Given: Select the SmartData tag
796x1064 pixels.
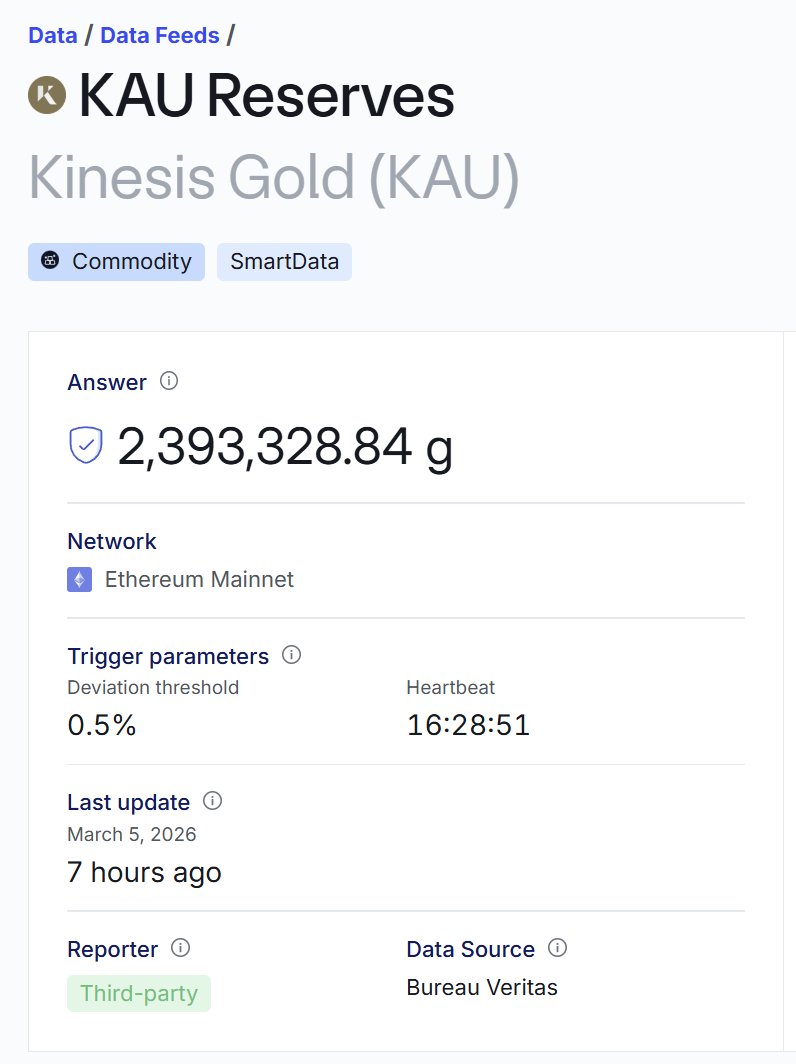Looking at the screenshot, I should click(x=284, y=262).
